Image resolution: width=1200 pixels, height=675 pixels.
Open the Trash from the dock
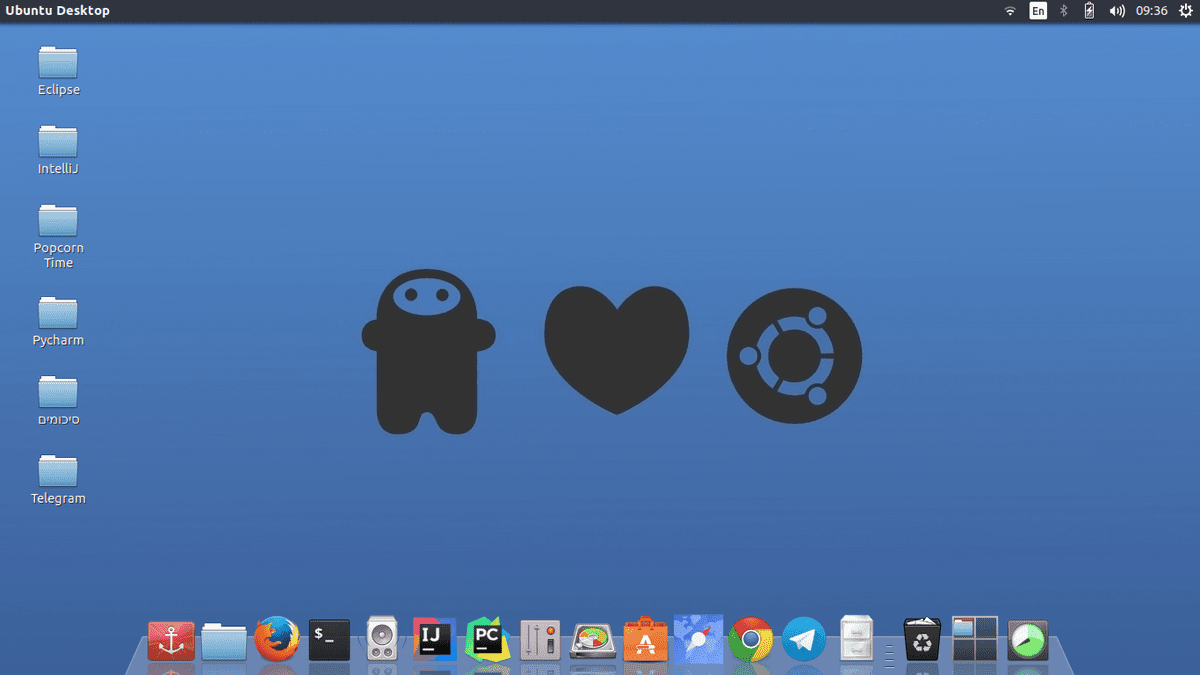click(921, 640)
